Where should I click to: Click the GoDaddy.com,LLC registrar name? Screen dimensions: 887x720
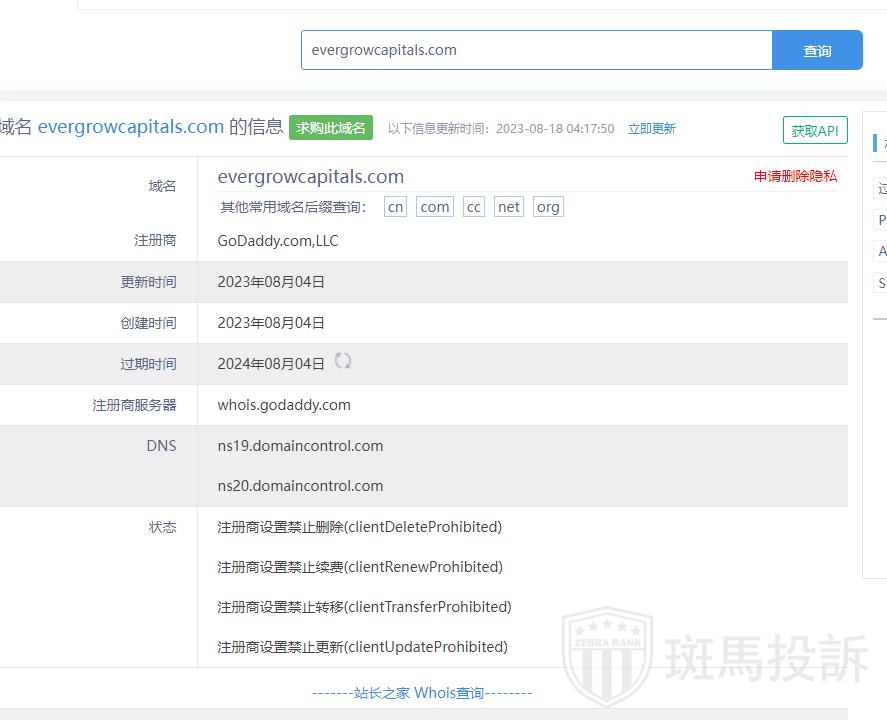278,241
